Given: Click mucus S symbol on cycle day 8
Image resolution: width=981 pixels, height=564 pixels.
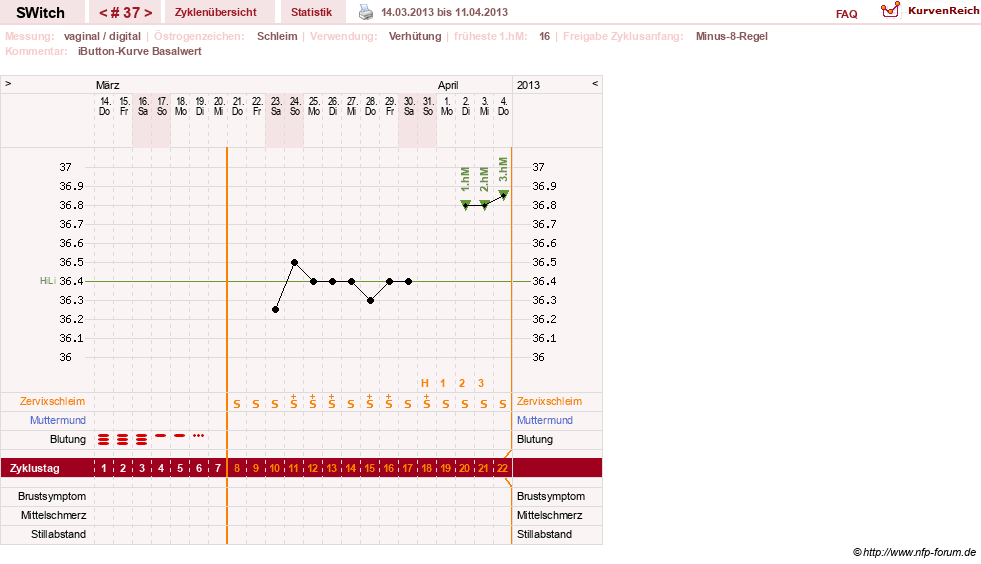Looking at the screenshot, I should tap(236, 404).
